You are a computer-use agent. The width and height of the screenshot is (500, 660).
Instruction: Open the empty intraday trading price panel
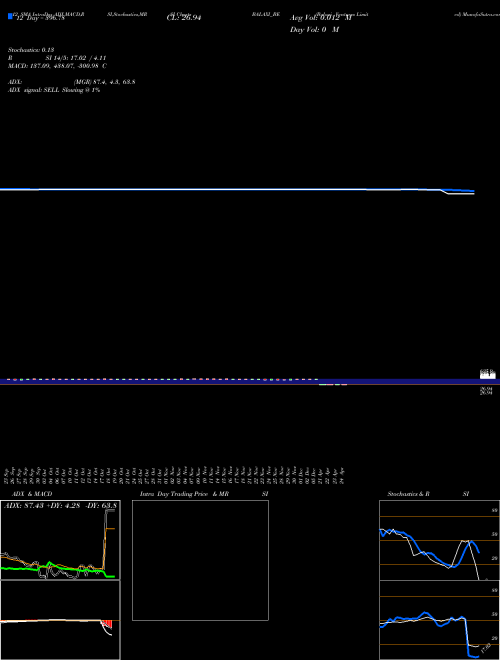[x=200, y=560]
